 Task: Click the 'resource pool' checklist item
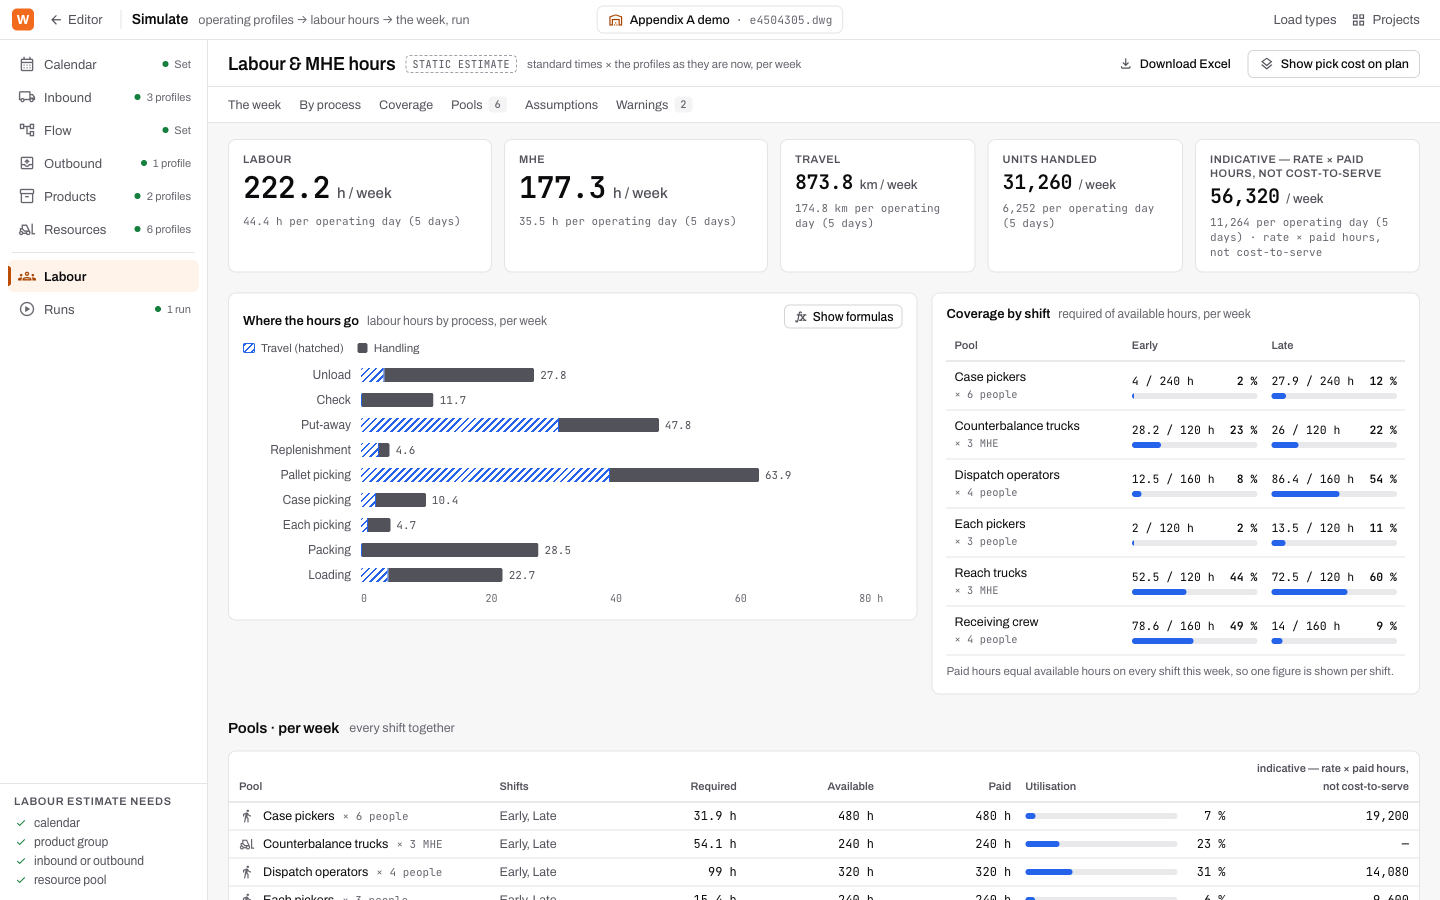[x=70, y=880]
